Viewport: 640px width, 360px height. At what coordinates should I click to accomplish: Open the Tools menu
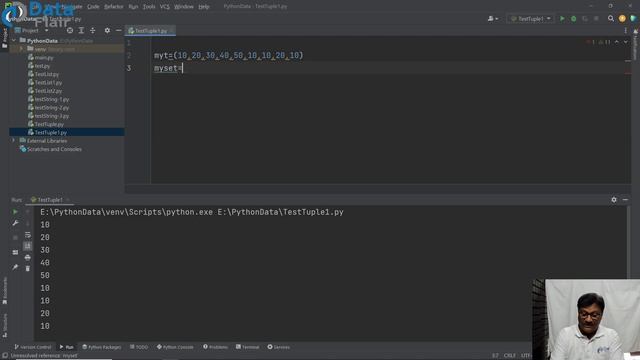click(149, 7)
